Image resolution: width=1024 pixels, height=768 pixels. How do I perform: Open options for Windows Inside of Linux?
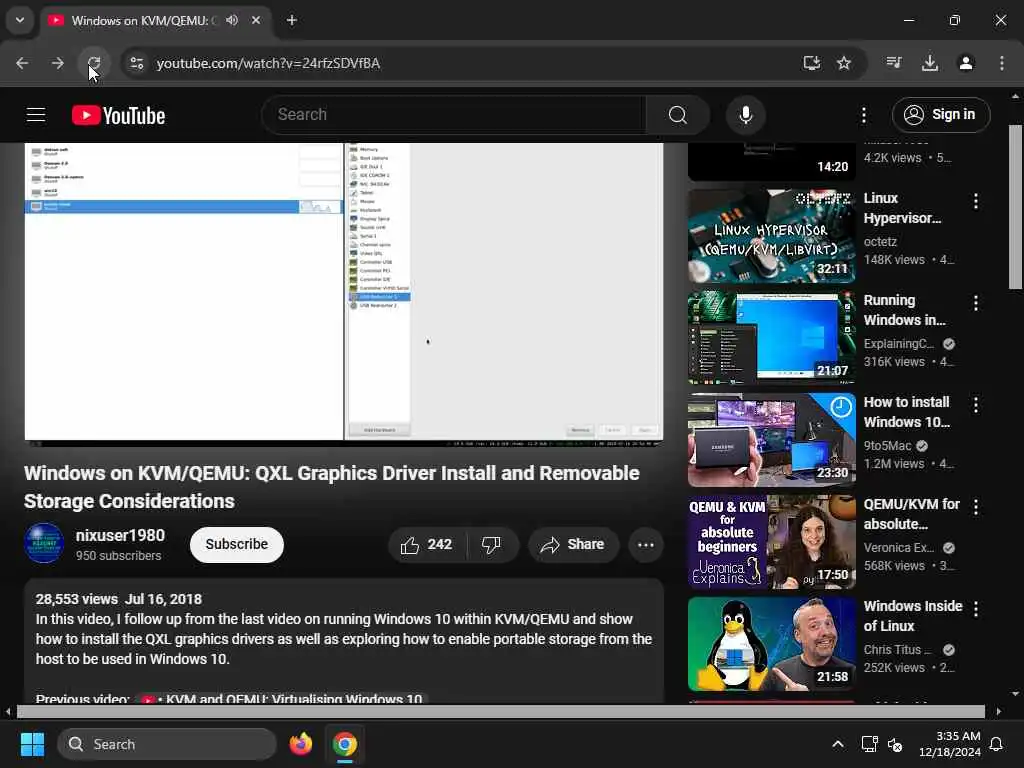(x=976, y=609)
